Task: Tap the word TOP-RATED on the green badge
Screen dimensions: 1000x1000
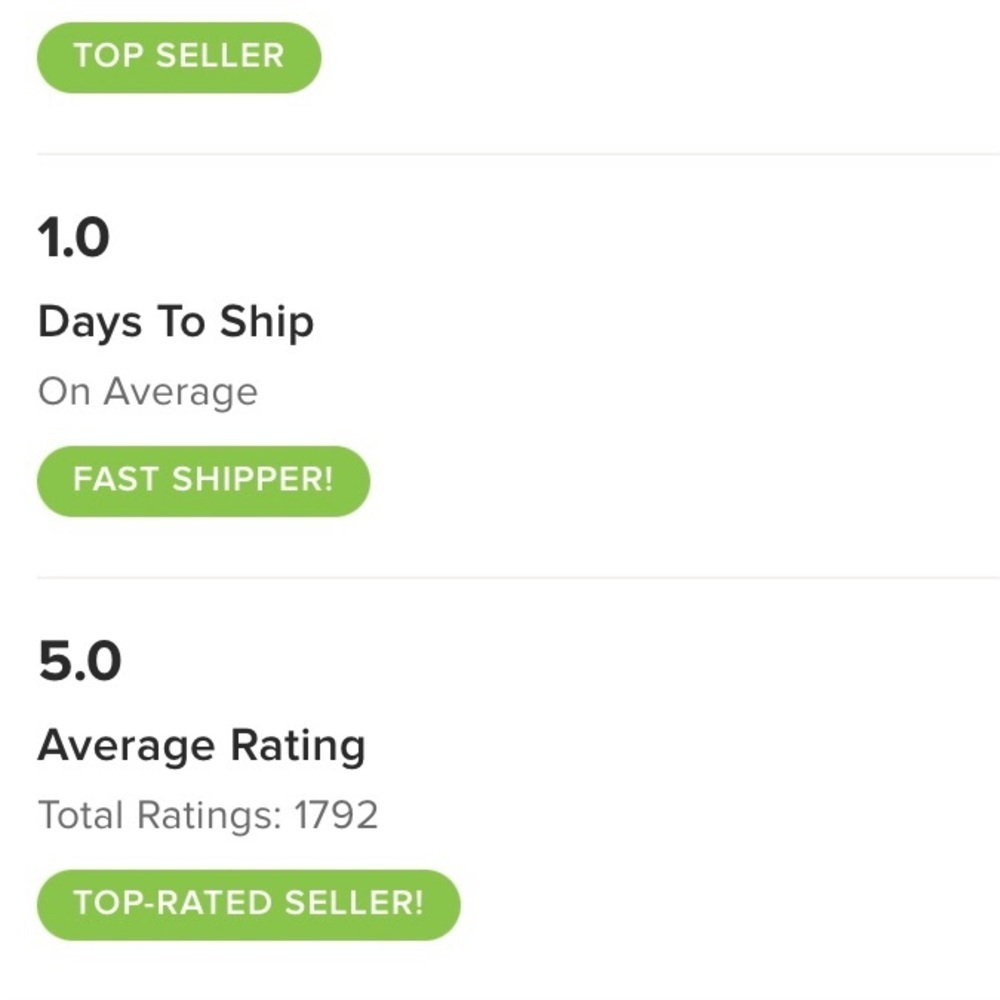Action: pos(174,904)
